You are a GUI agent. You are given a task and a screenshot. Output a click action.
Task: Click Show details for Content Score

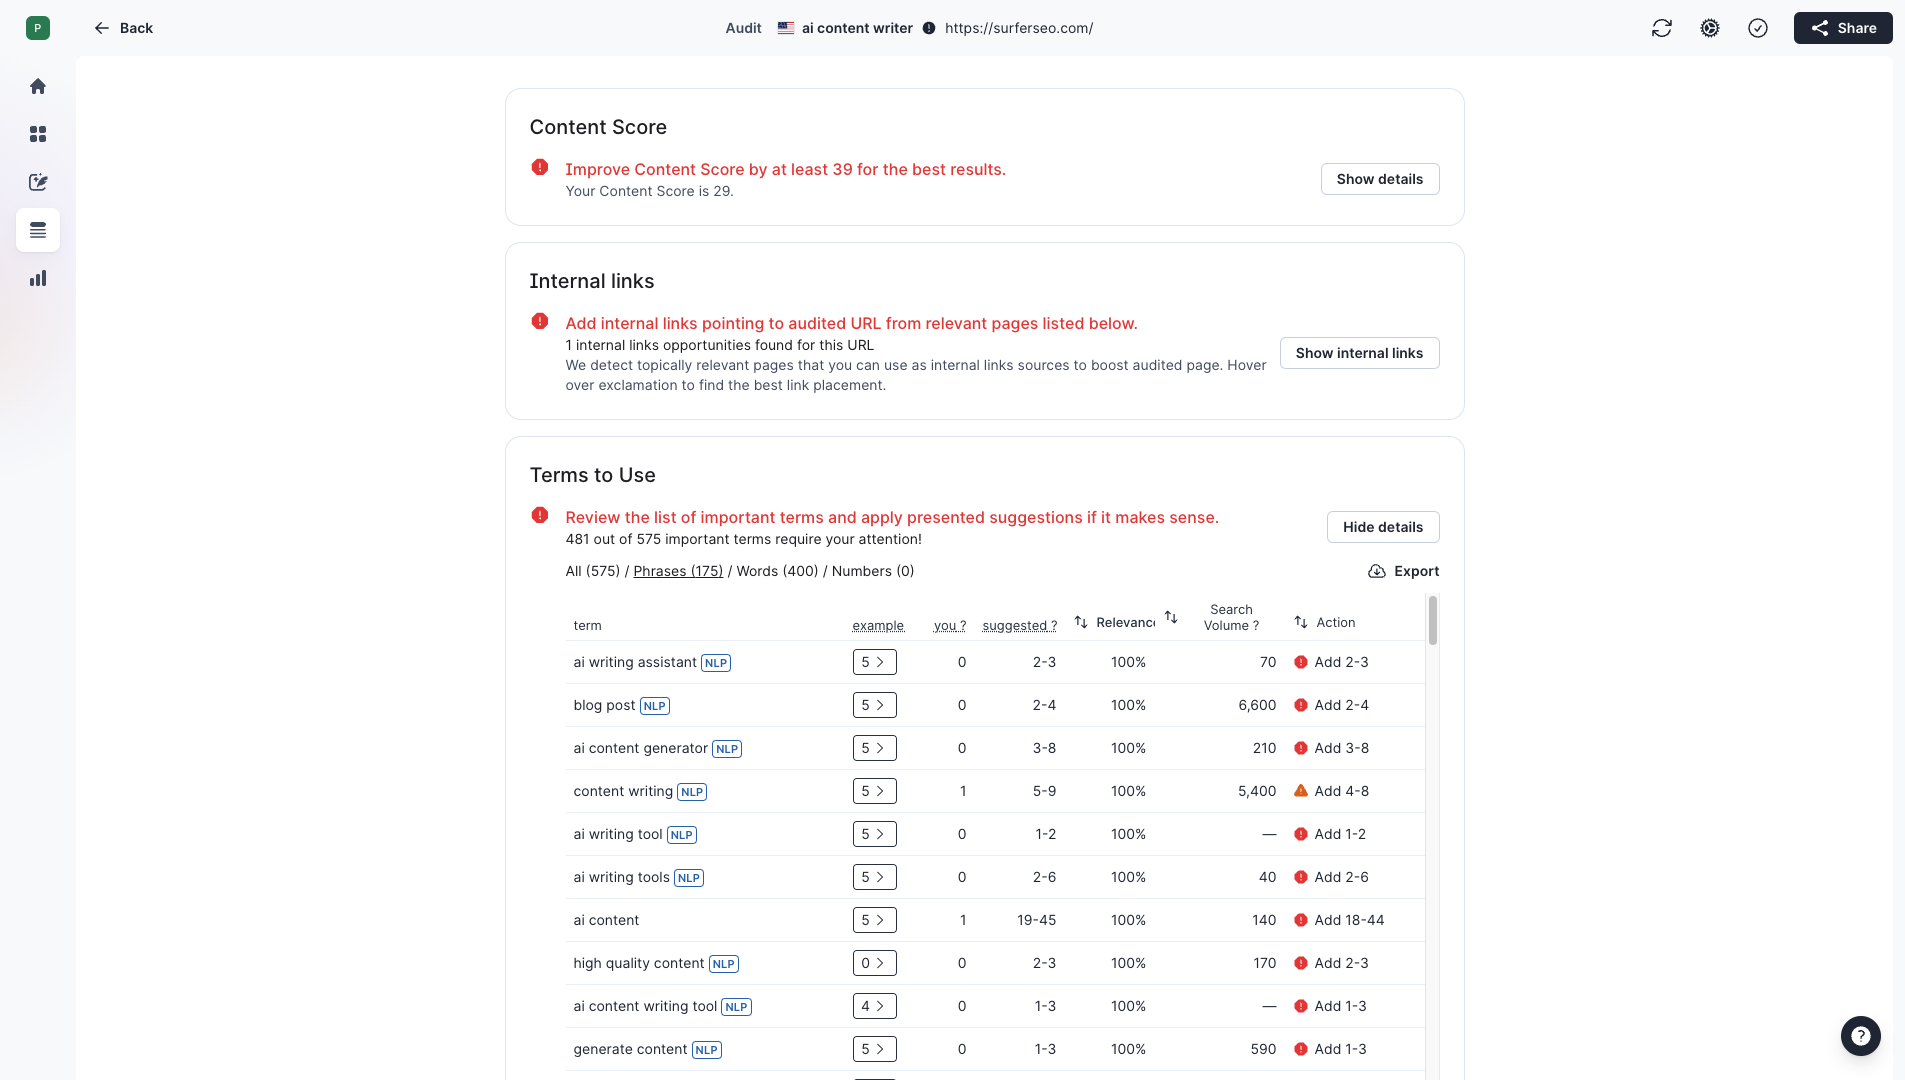[x=1380, y=179]
